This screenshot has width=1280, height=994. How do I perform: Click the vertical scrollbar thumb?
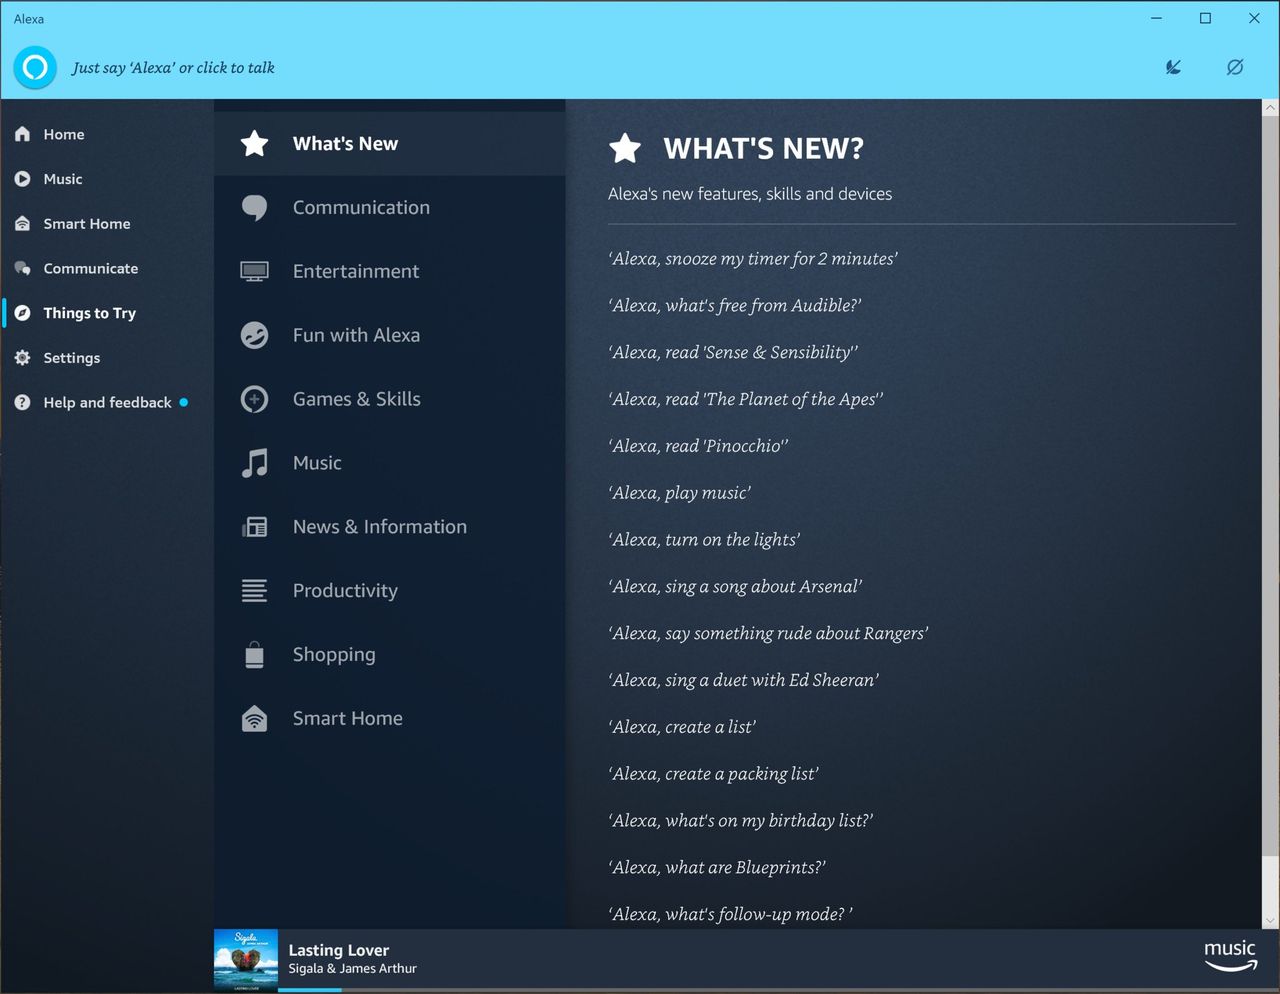[x=1270, y=485]
